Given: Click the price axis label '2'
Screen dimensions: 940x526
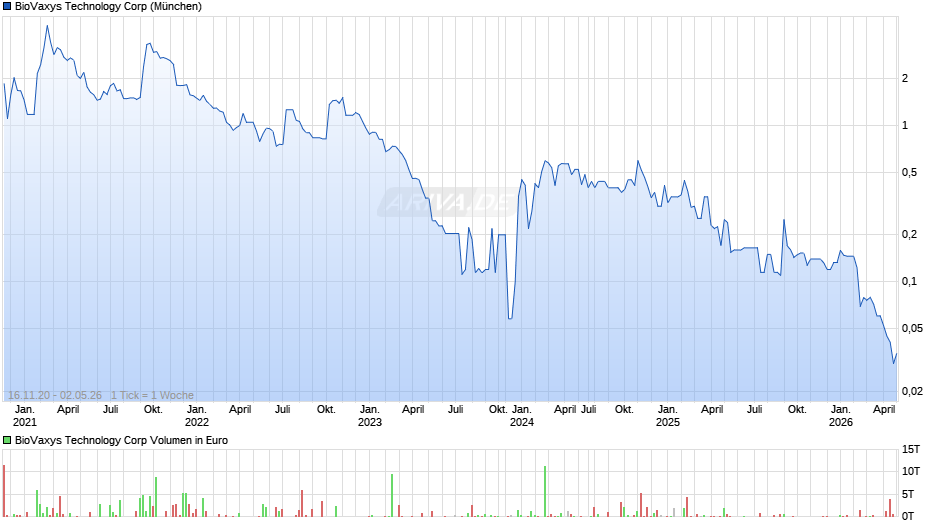Looking at the screenshot, I should coord(905,78).
